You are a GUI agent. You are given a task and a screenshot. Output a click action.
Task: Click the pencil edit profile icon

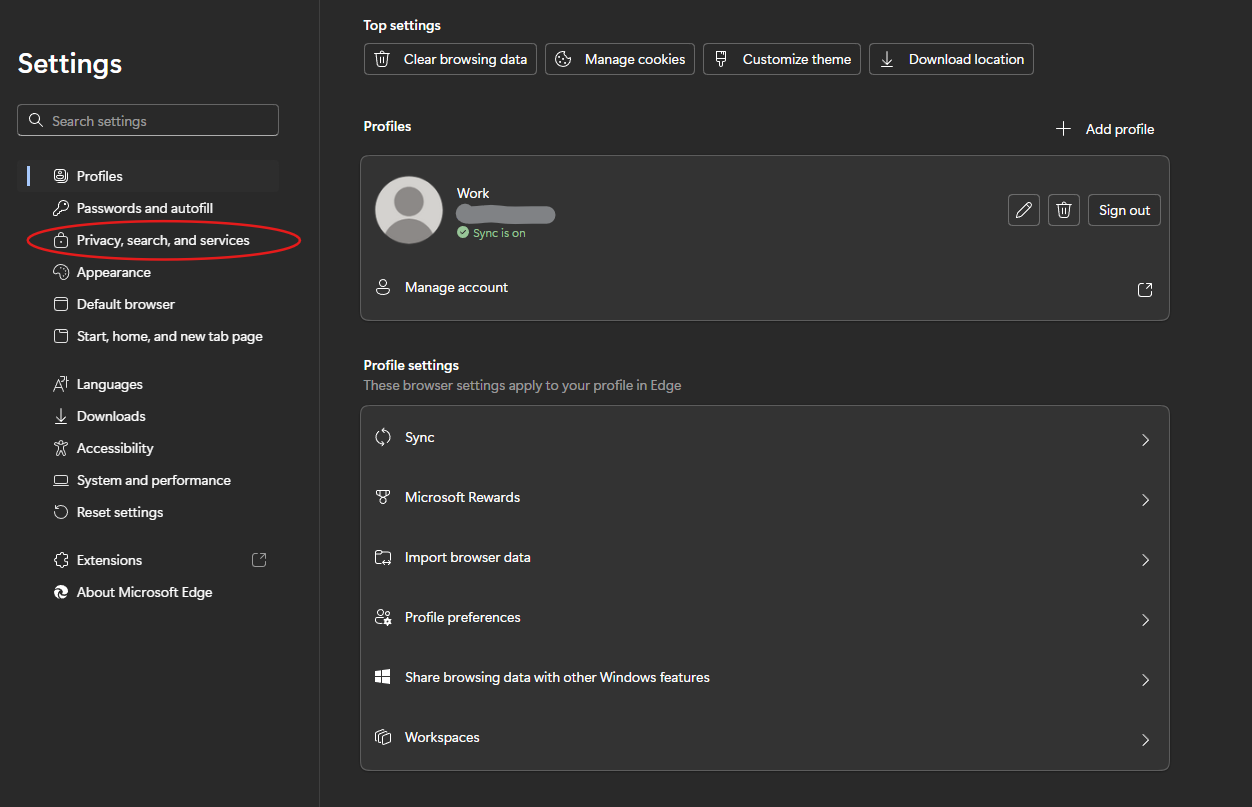1023,210
